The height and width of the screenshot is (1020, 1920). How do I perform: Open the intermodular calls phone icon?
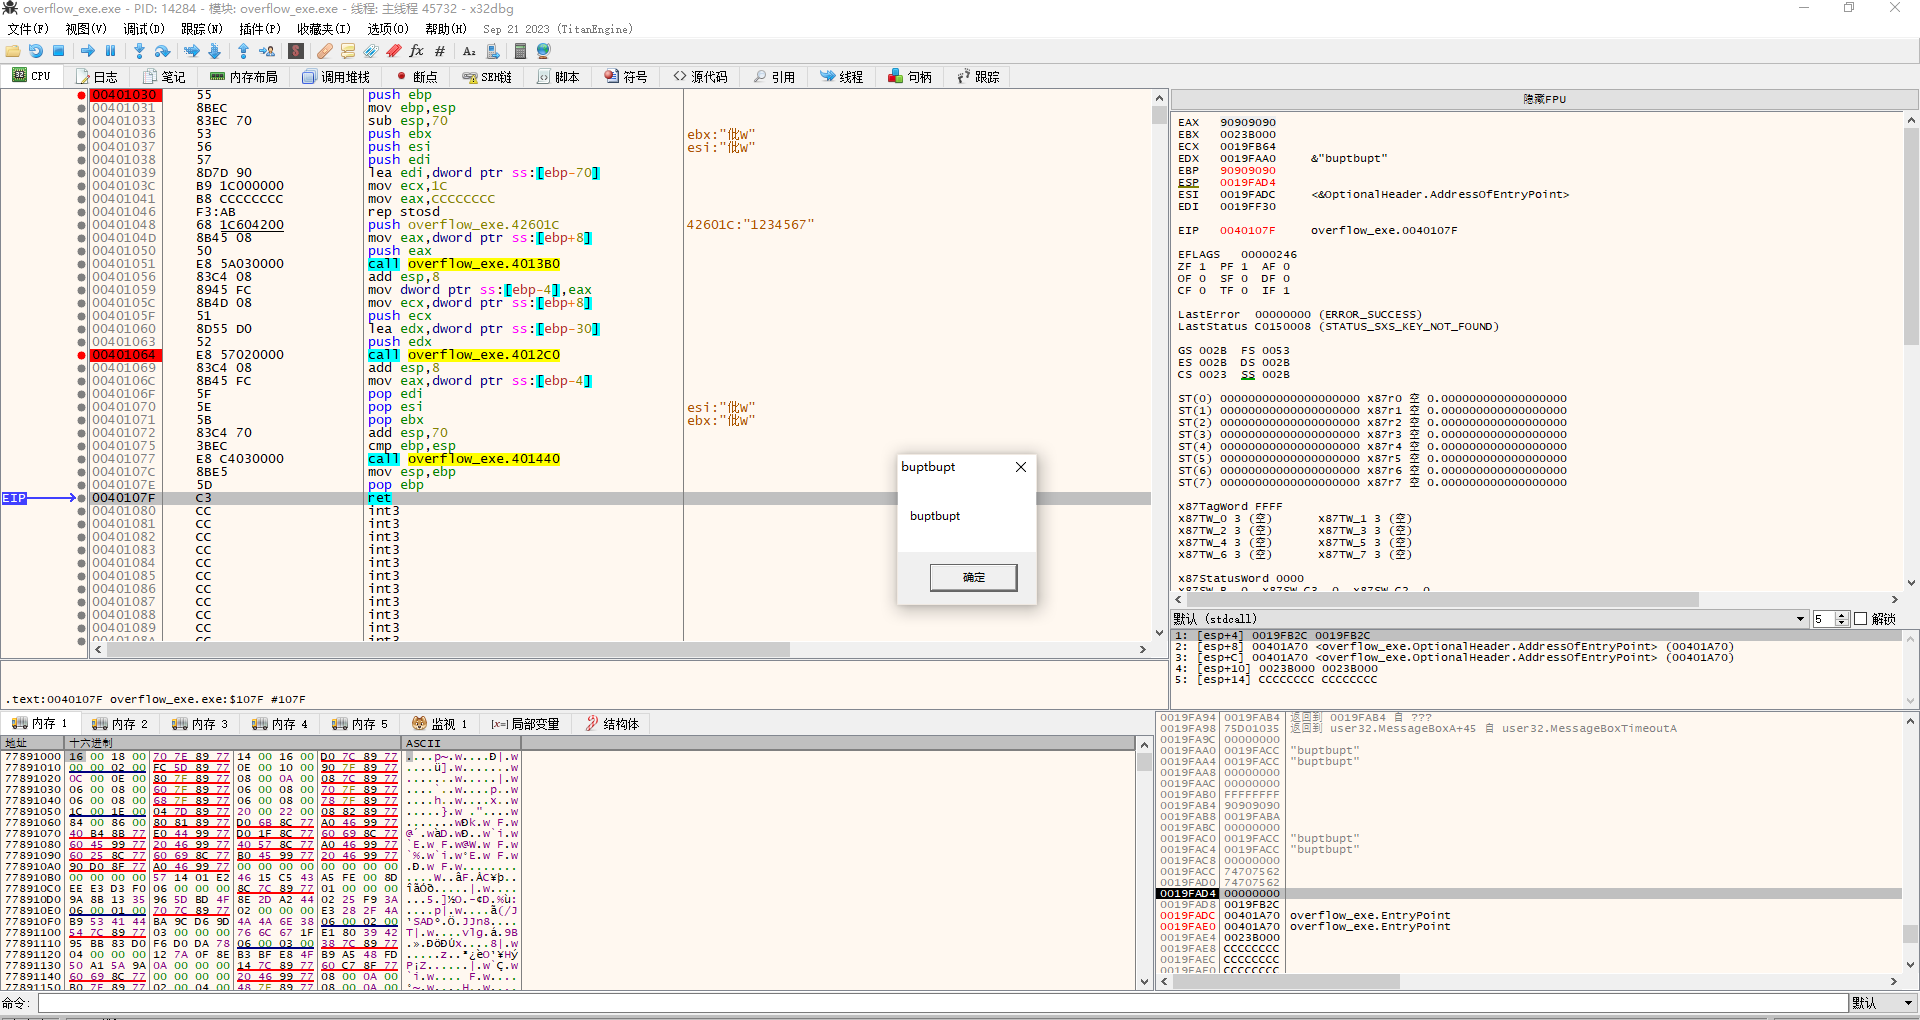point(492,51)
